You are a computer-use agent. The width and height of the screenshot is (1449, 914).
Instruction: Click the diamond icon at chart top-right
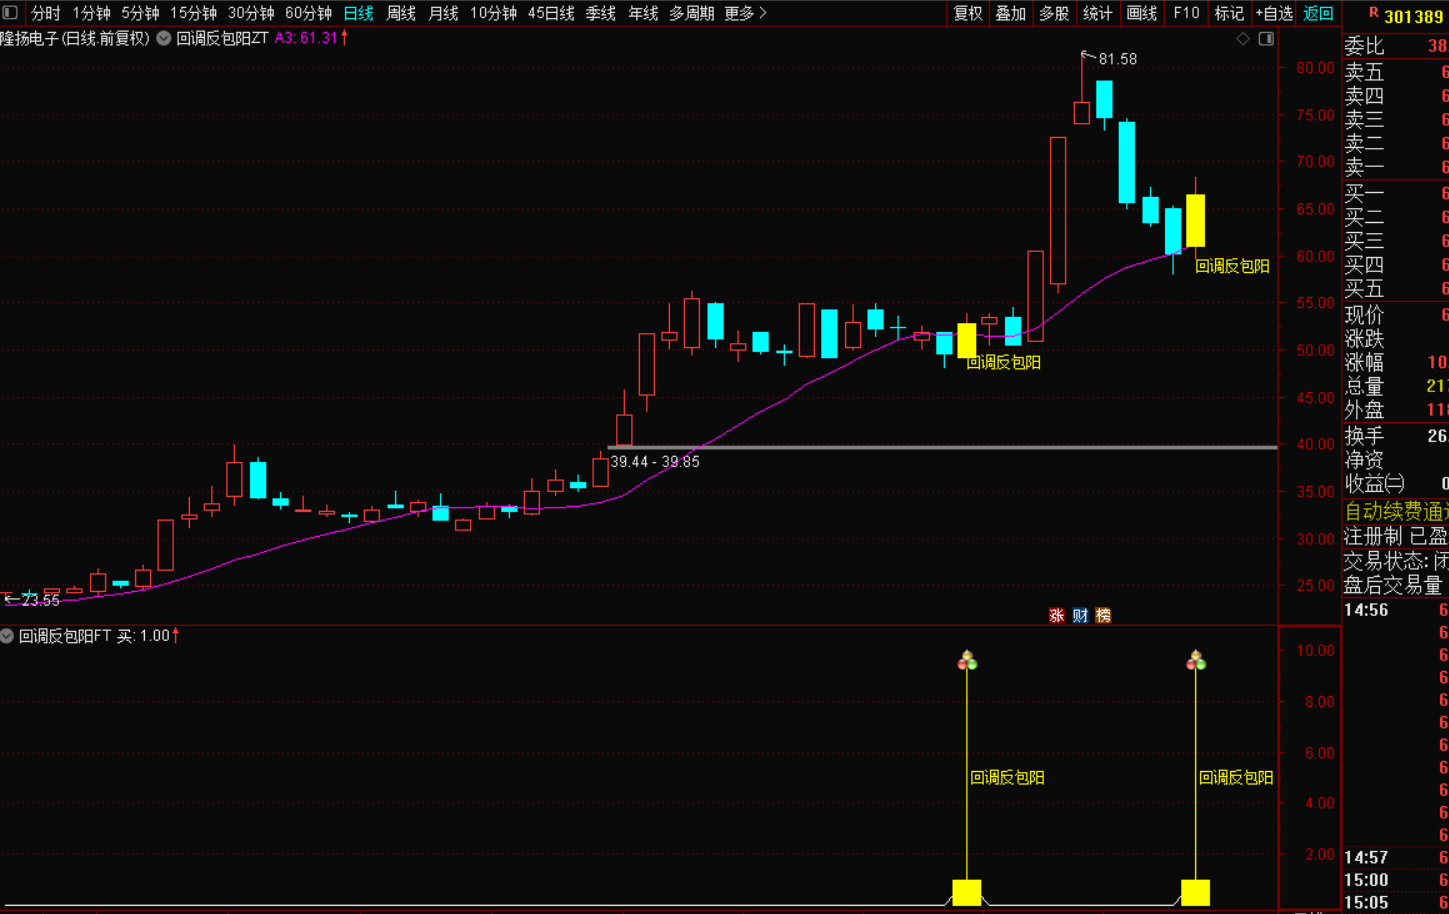(x=1243, y=38)
